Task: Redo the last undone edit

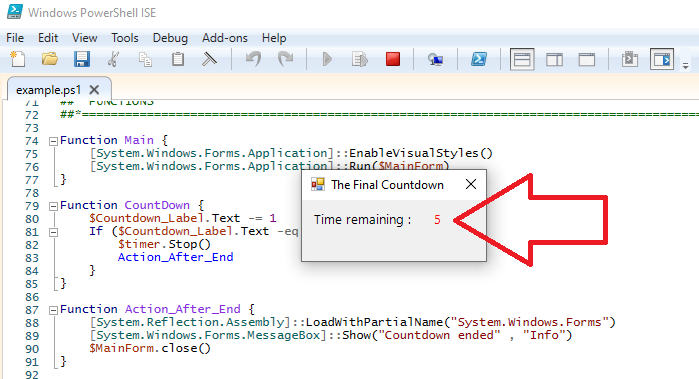Action: [x=285, y=59]
